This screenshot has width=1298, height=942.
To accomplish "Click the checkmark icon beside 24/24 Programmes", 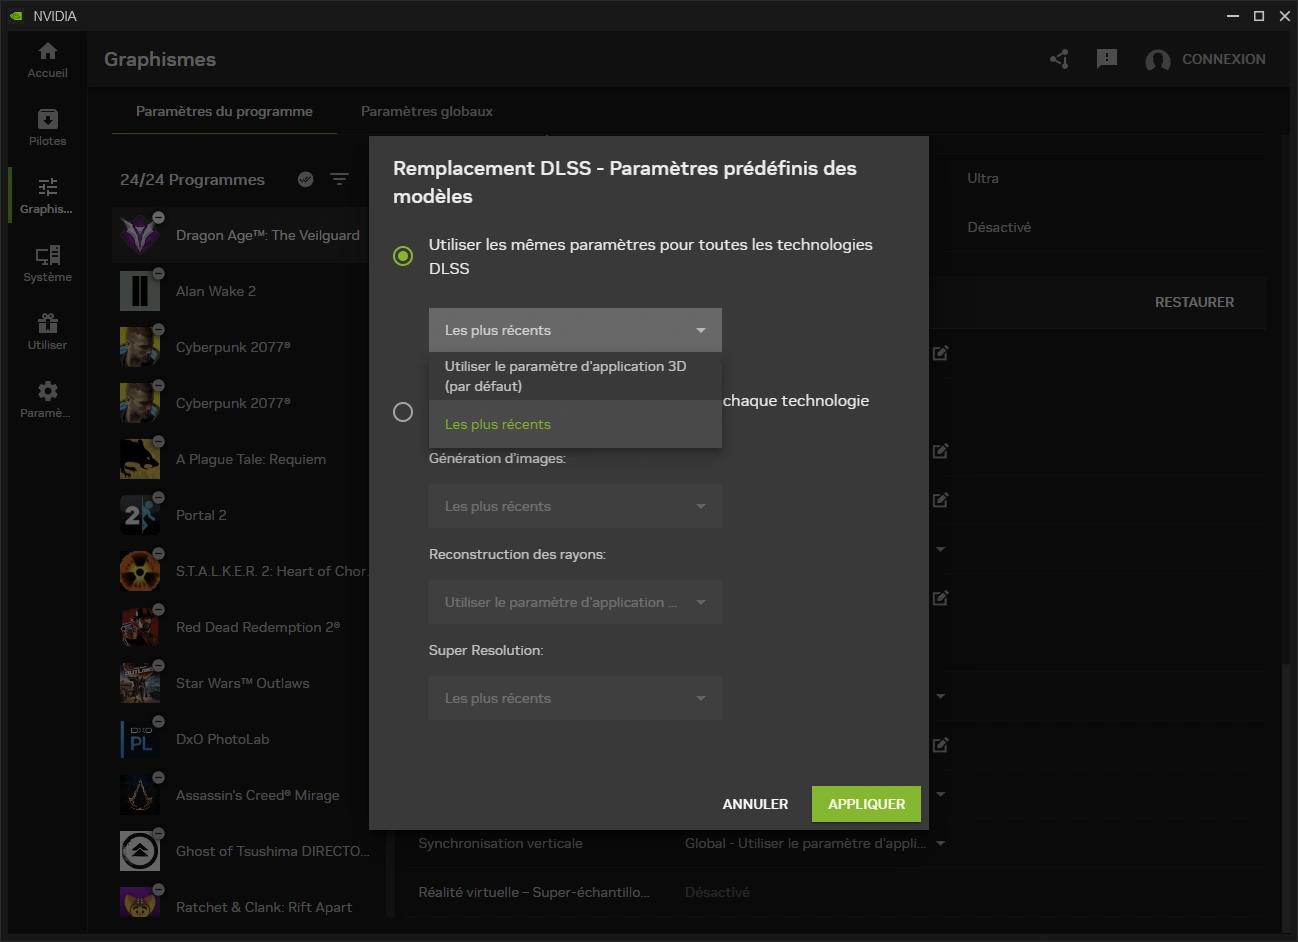I will pos(306,179).
